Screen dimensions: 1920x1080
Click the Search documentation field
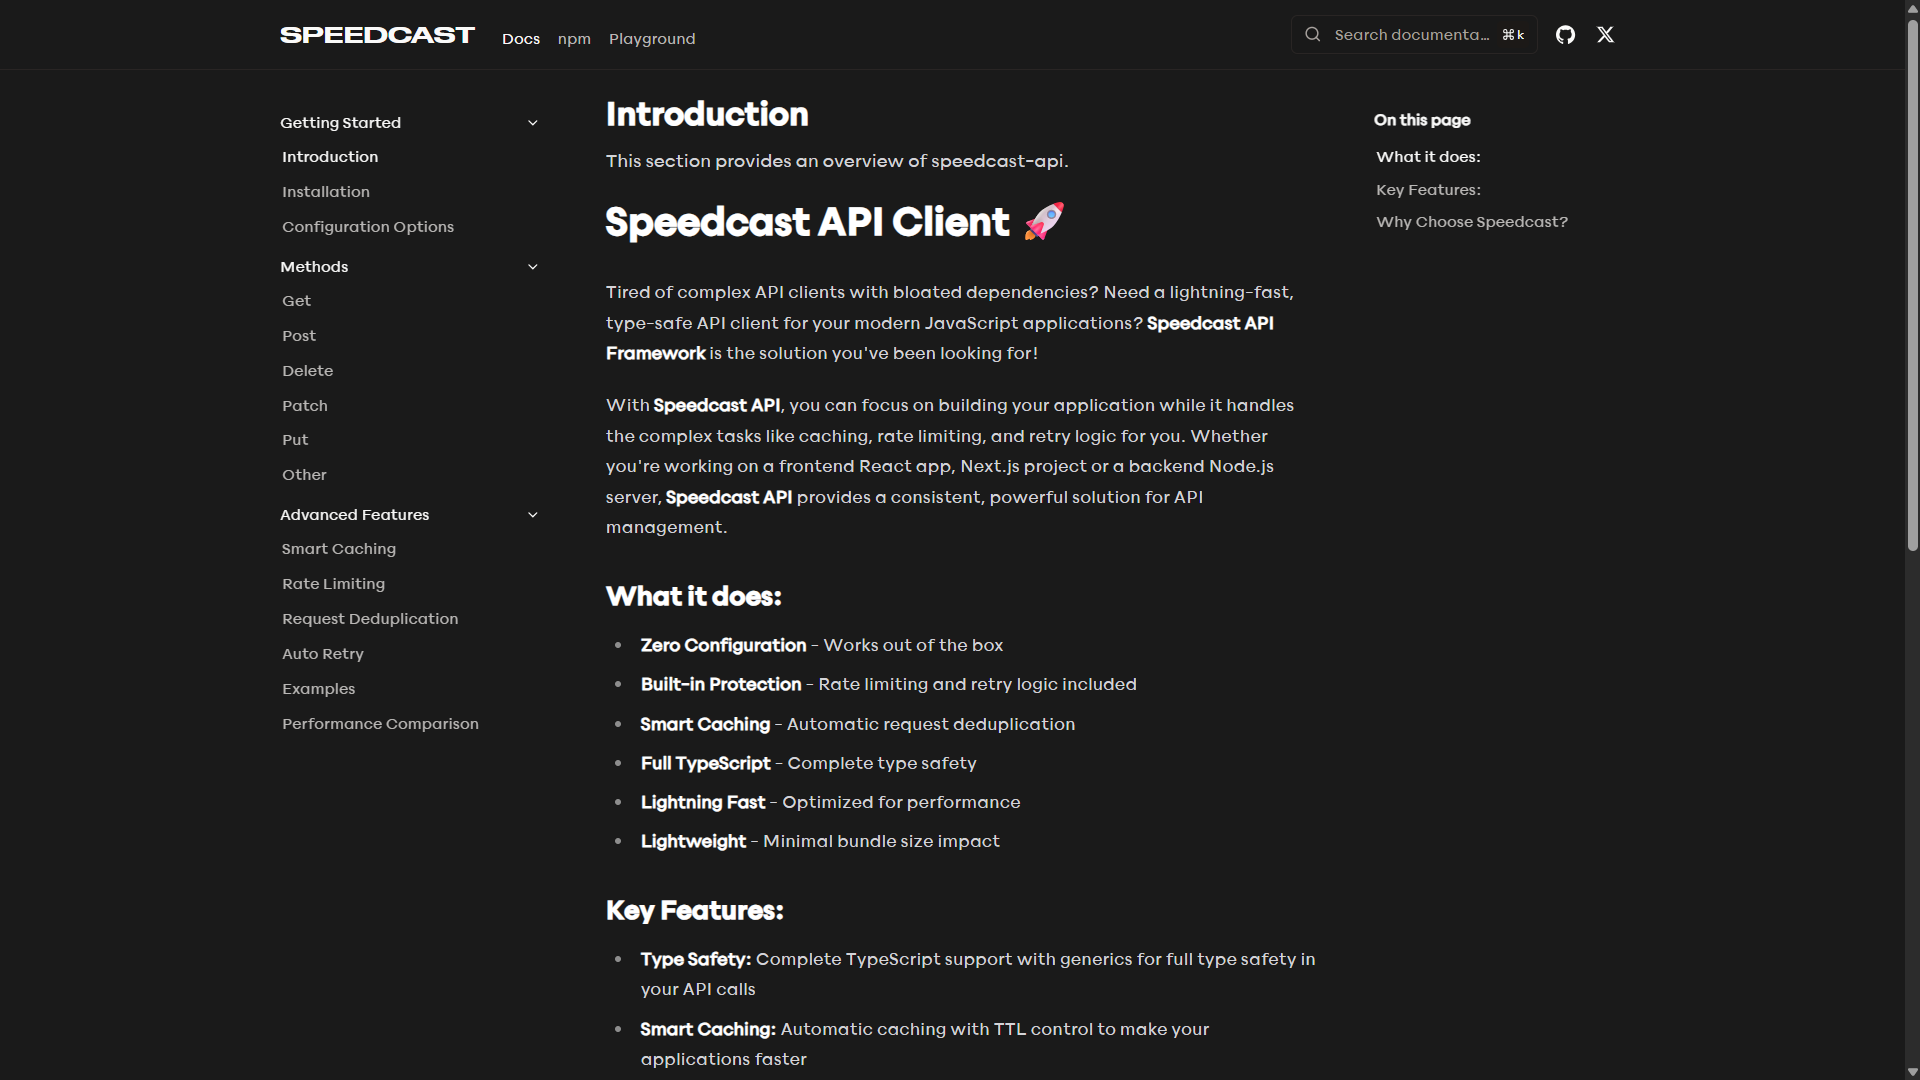(1411, 35)
